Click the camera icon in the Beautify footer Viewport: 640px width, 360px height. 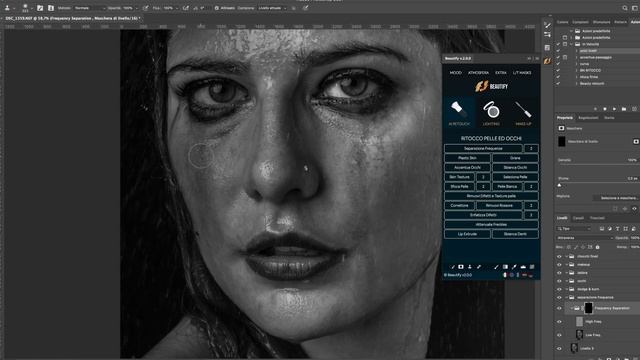(x=461, y=267)
